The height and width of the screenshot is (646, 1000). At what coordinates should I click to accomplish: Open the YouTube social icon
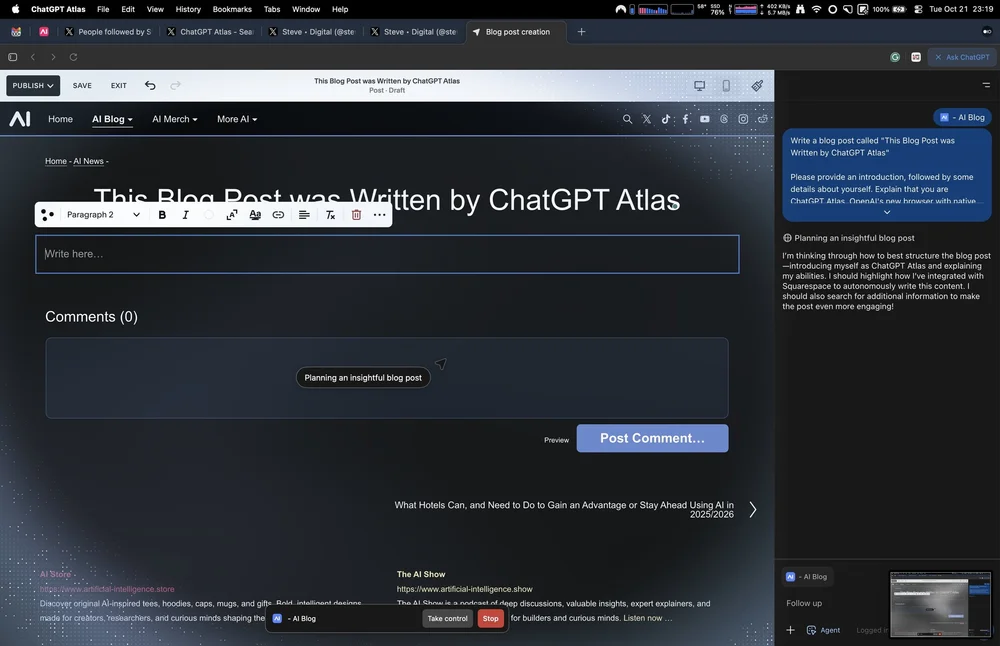pos(705,119)
